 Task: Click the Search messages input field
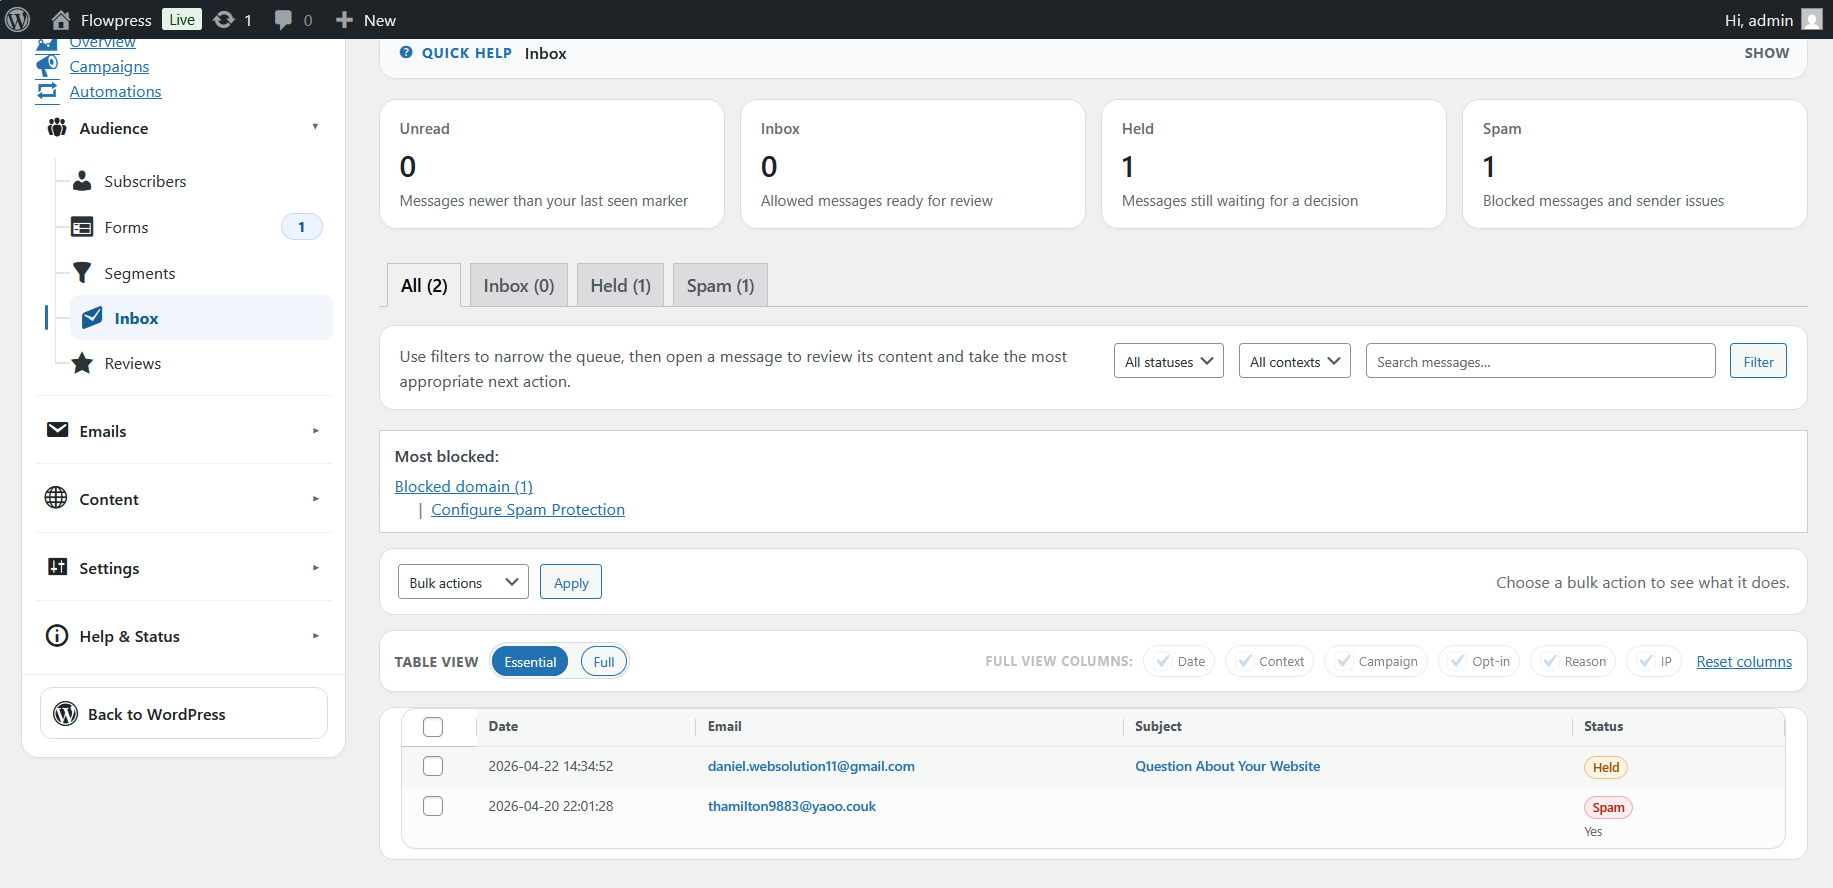click(1540, 361)
